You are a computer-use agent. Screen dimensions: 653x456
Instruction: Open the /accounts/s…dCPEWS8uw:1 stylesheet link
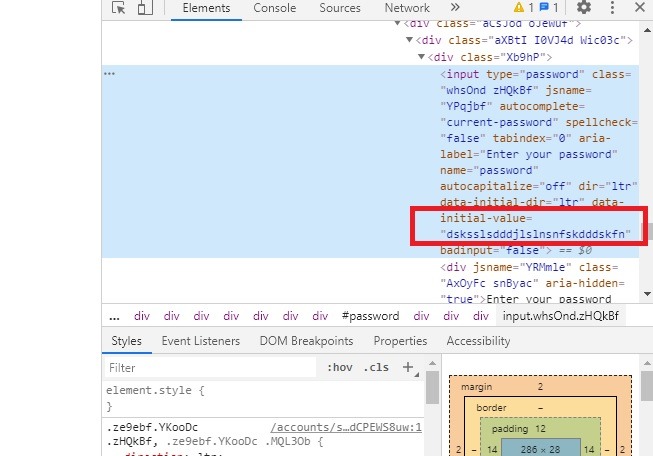click(x=346, y=428)
